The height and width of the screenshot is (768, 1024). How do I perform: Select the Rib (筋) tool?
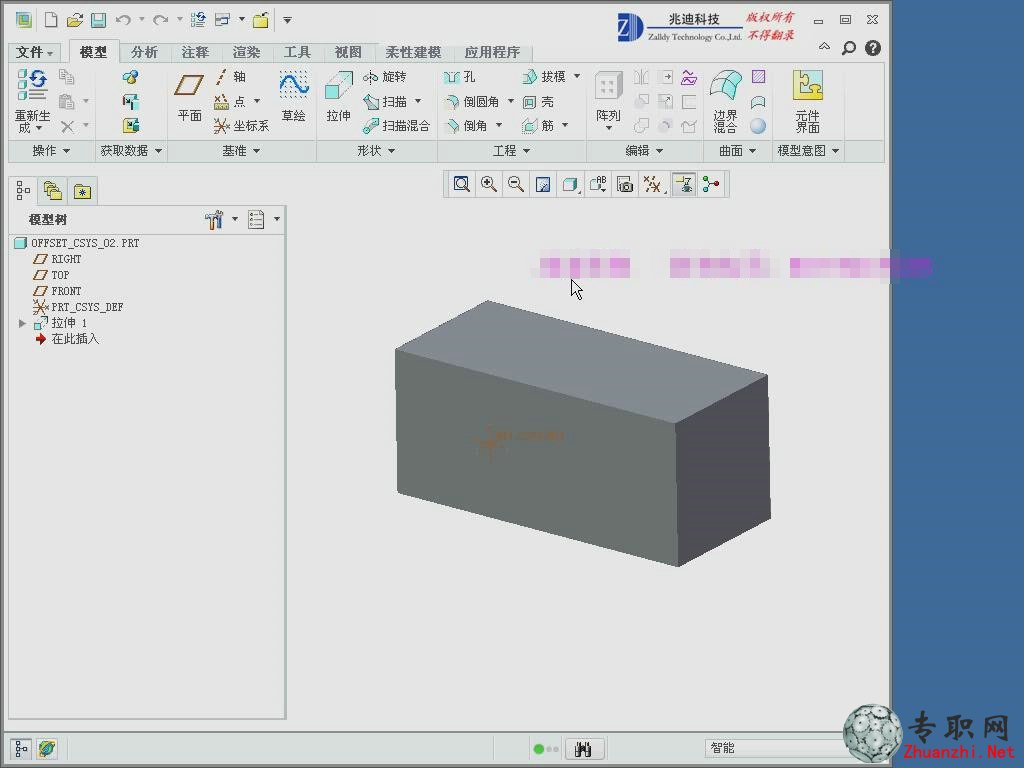pyautogui.click(x=538, y=125)
